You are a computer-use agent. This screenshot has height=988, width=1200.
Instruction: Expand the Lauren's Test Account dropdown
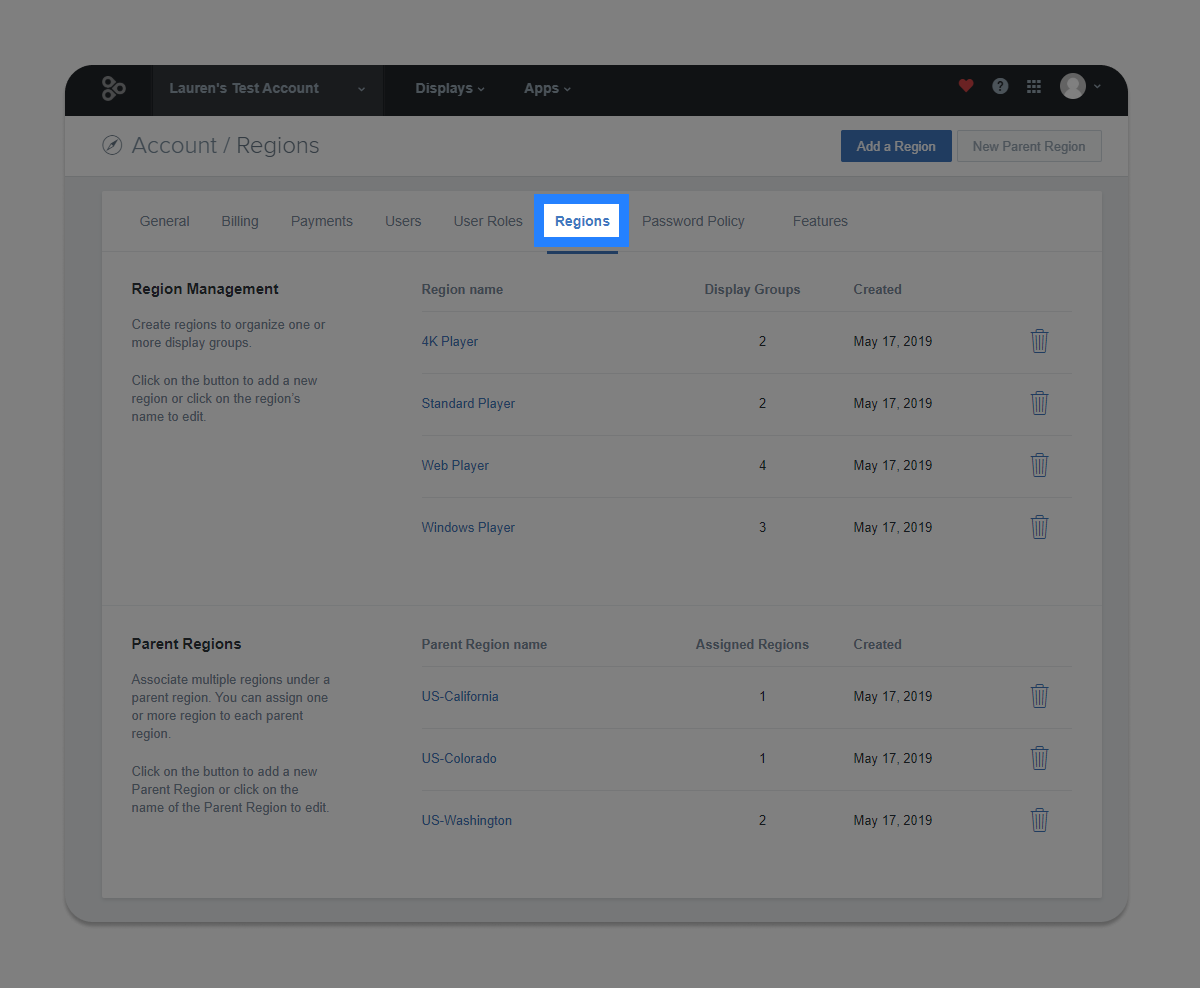tap(268, 88)
